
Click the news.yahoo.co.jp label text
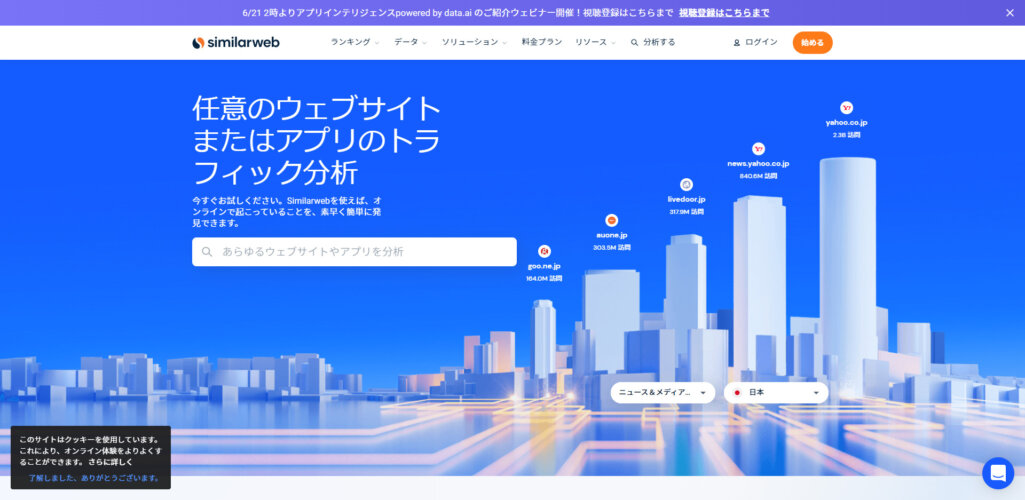(758, 163)
